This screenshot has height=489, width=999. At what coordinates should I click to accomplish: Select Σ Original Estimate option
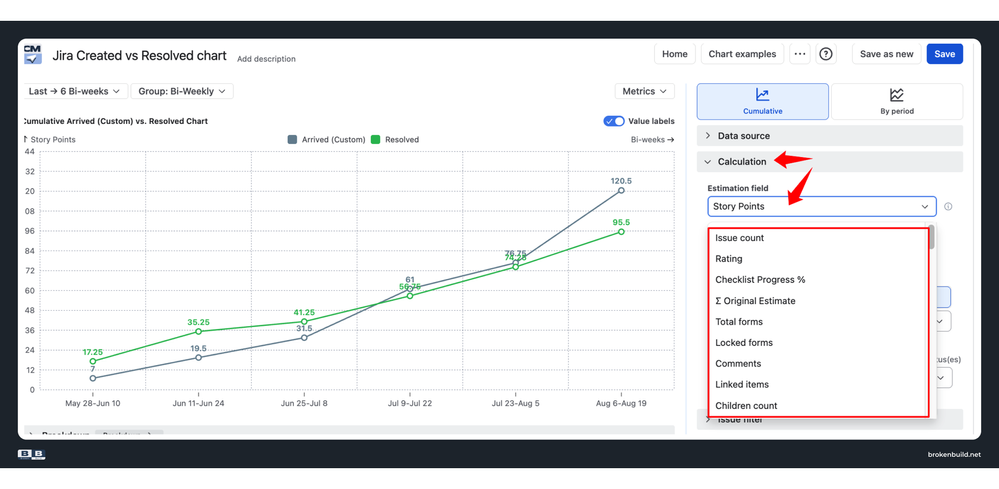pyautogui.click(x=817, y=301)
